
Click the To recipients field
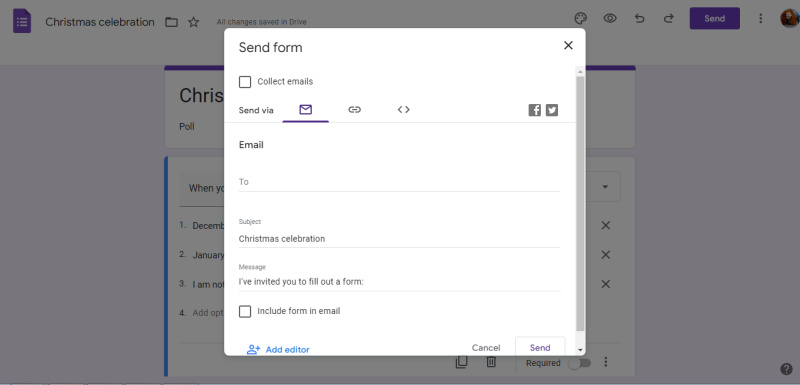(399, 182)
